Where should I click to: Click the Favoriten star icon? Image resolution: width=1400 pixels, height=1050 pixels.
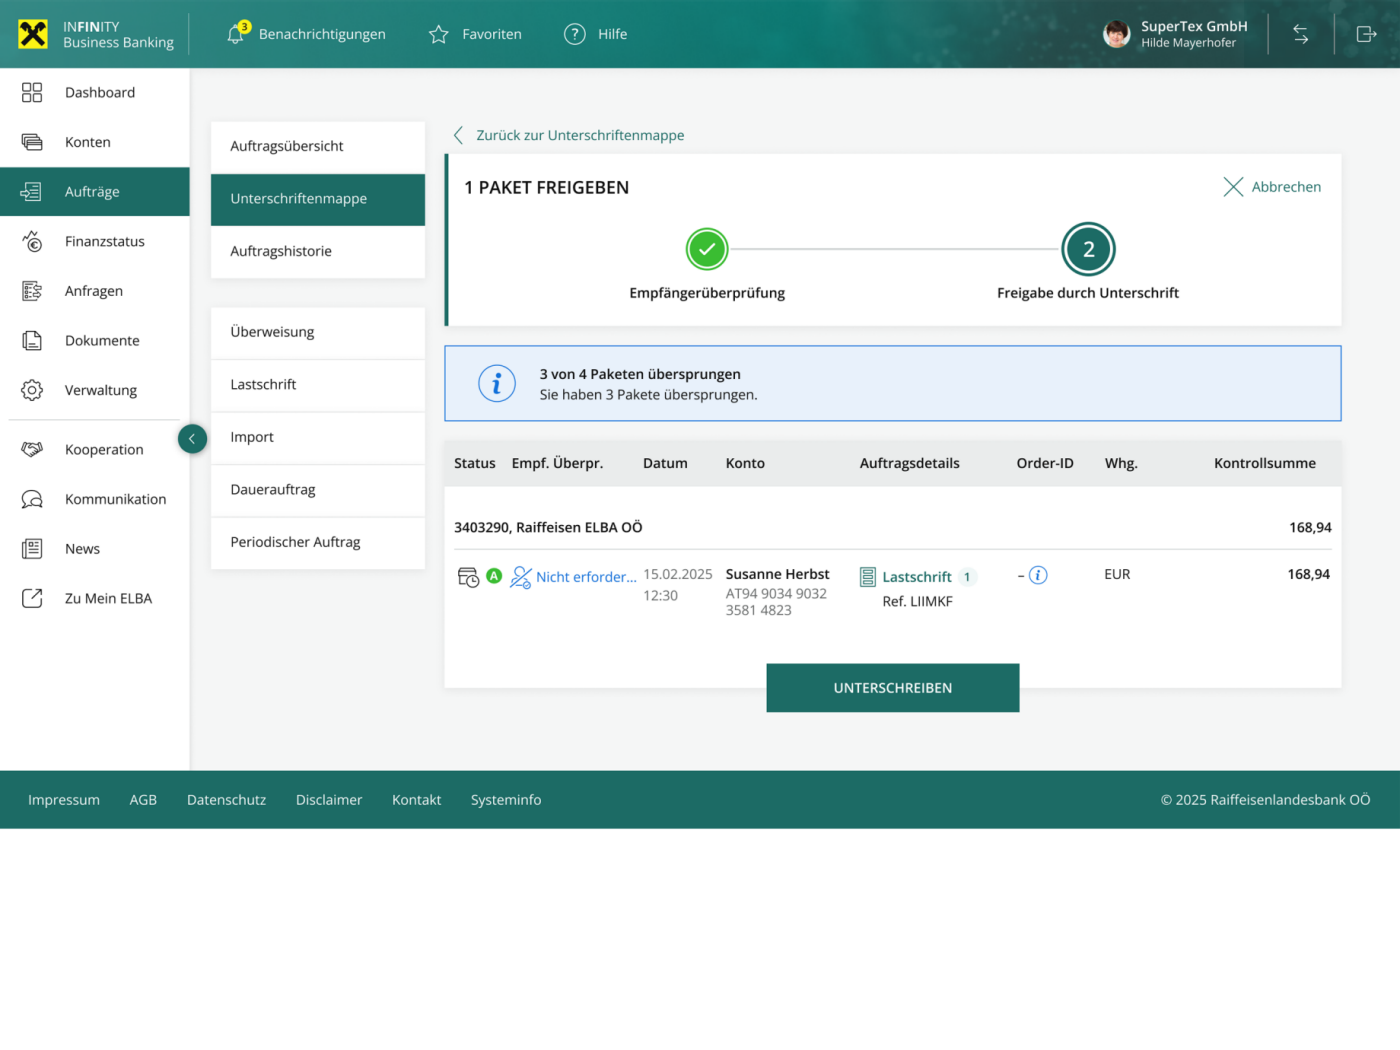(x=438, y=35)
